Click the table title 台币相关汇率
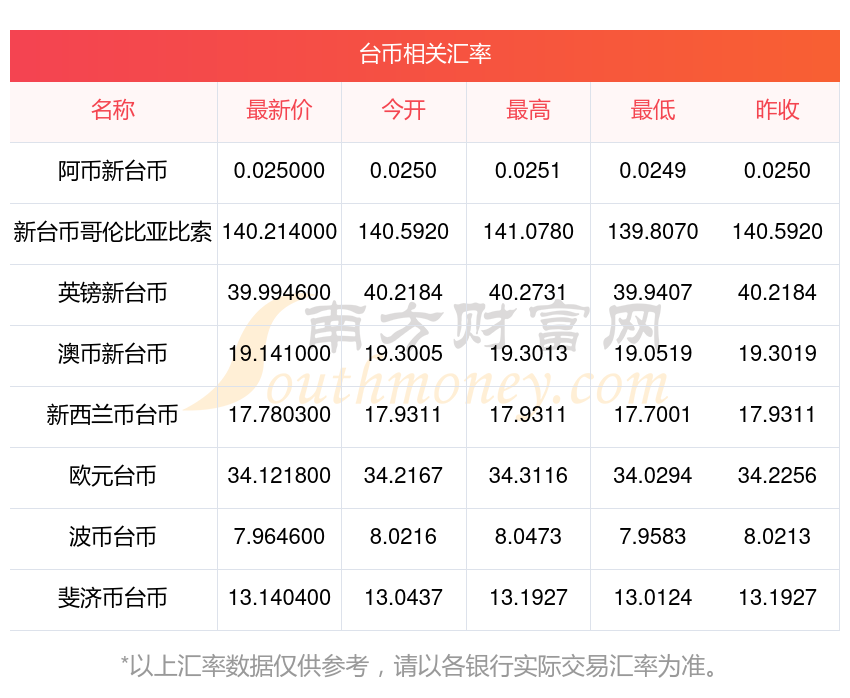 (425, 54)
